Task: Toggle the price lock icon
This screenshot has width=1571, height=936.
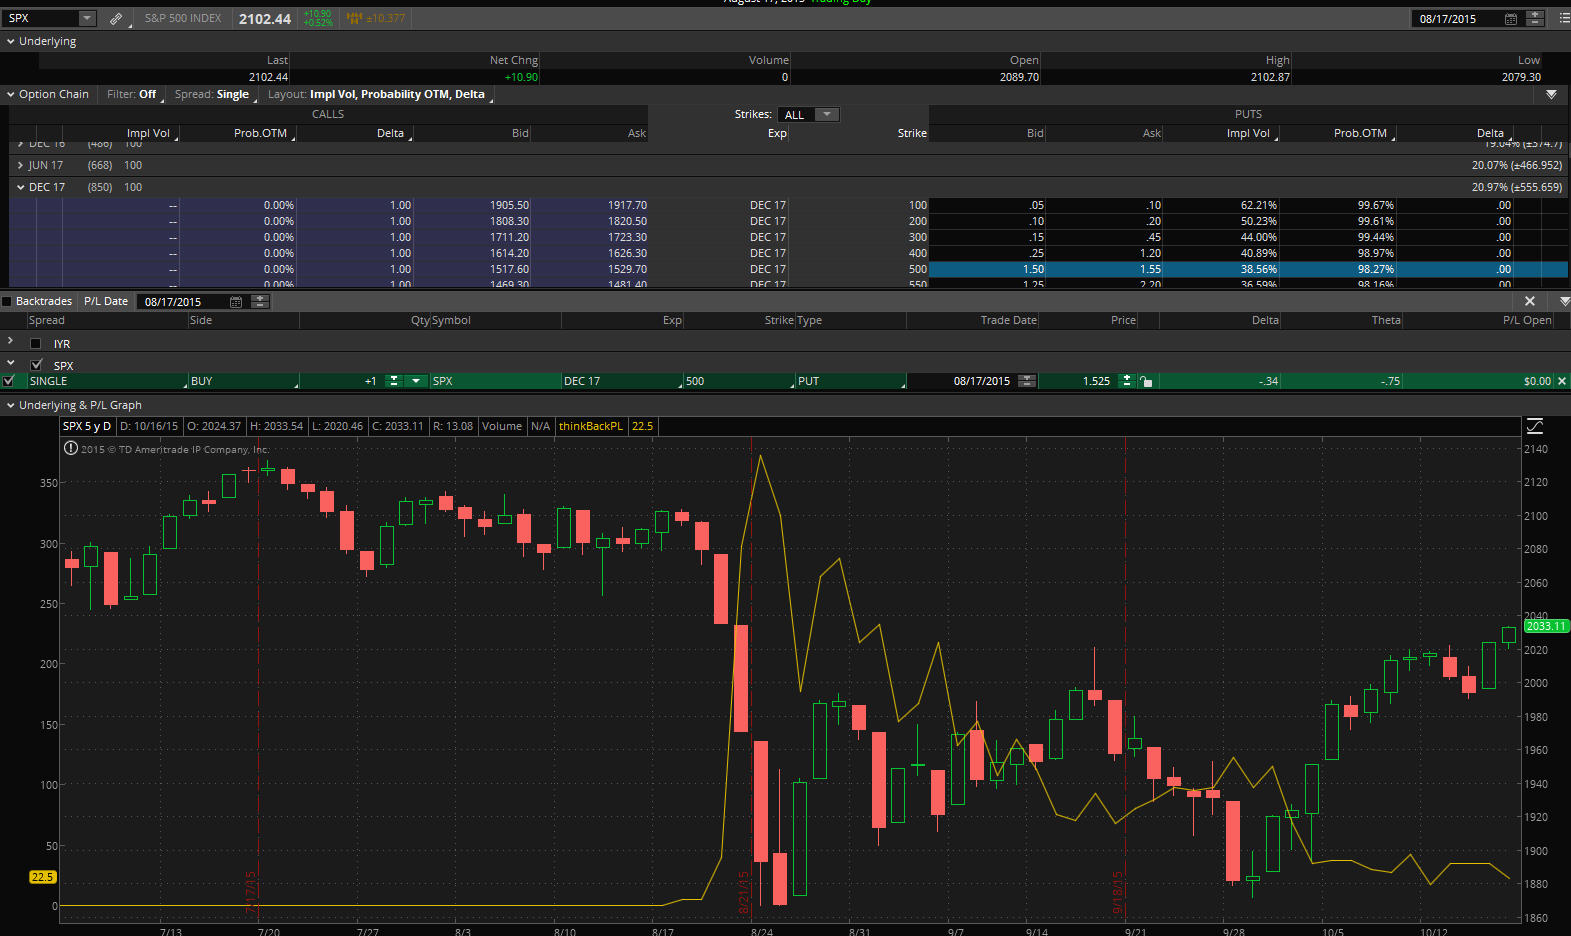Action: [x=1146, y=381]
